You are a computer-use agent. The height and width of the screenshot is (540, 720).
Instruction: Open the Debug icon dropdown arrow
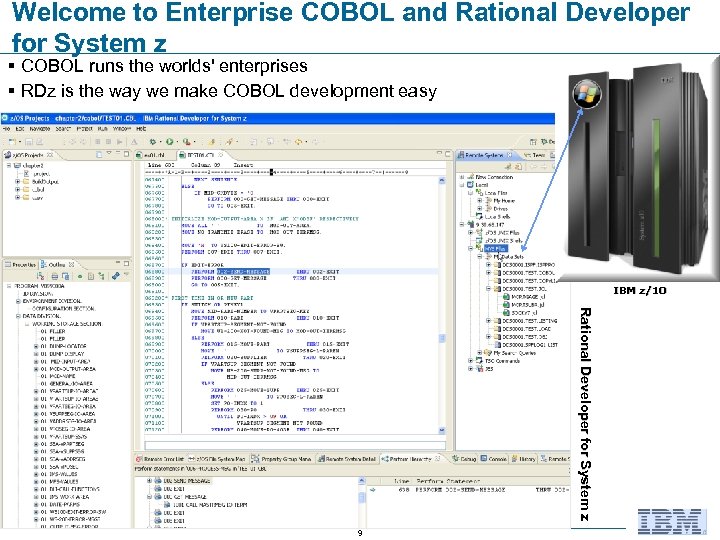point(160,142)
